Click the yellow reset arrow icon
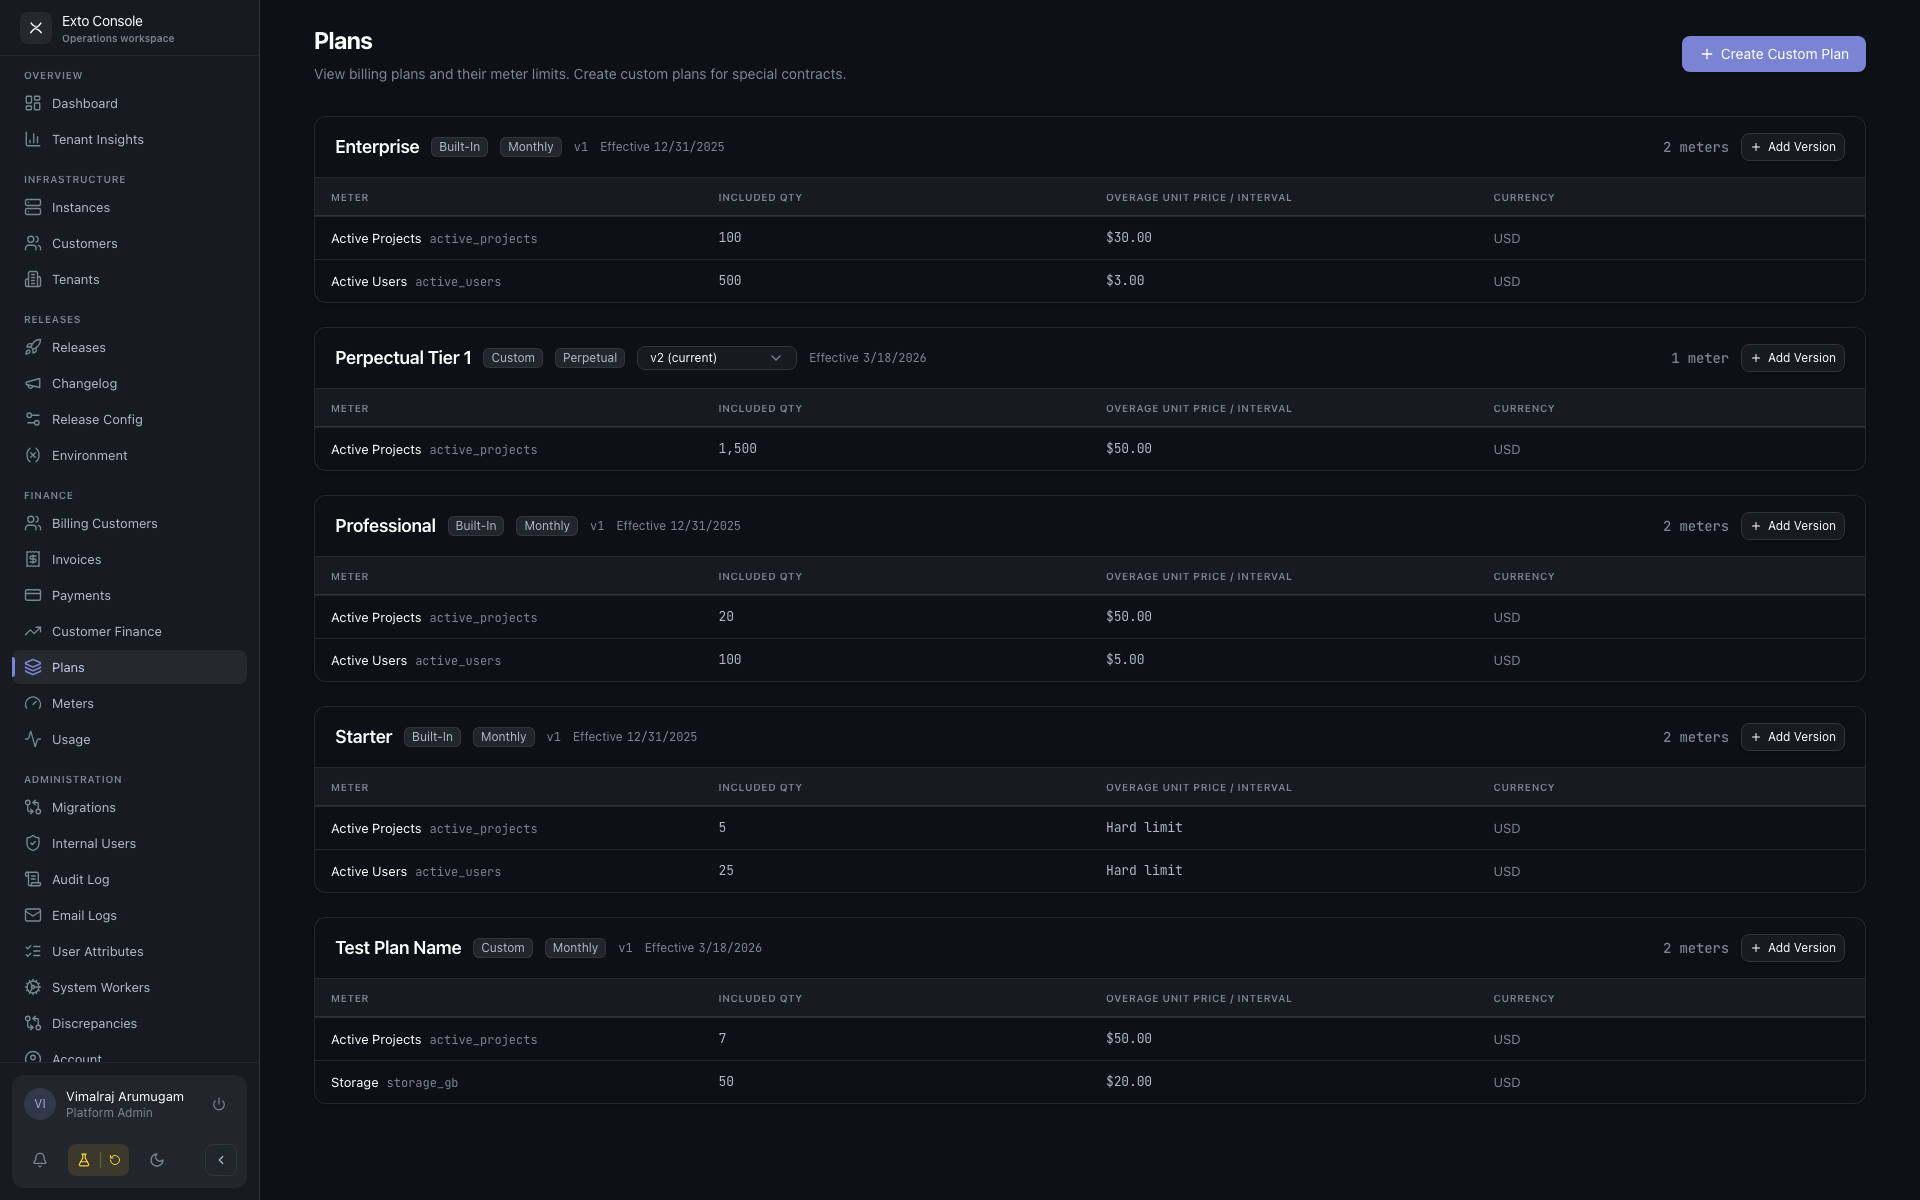 115,1160
